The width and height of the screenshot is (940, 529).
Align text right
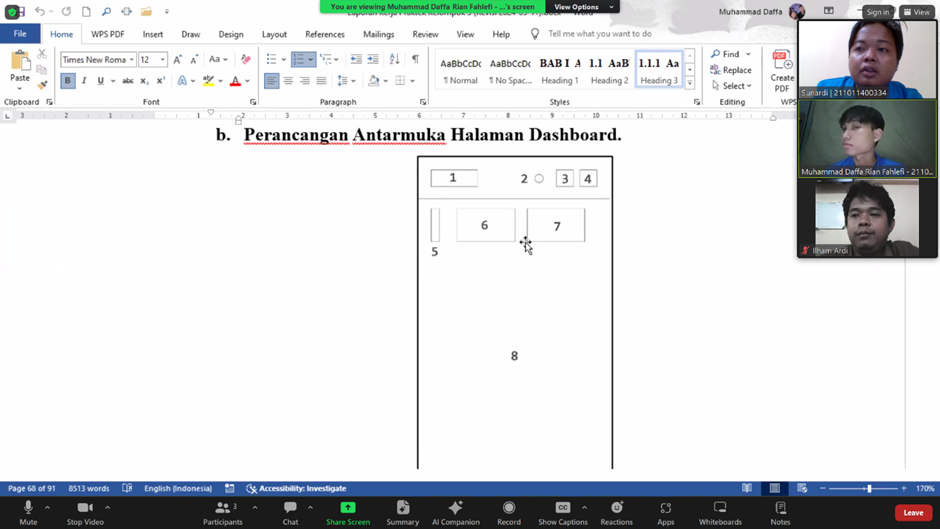305,80
